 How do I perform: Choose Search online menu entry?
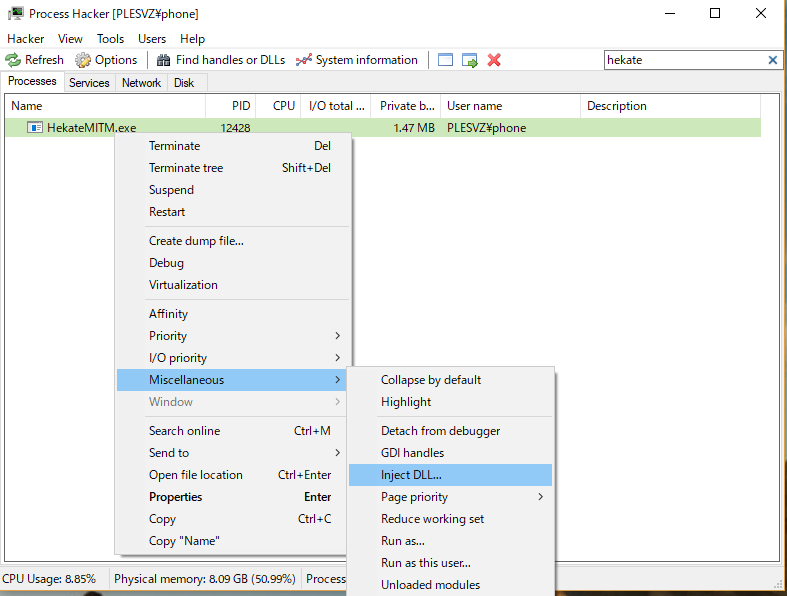pyautogui.click(x=233, y=431)
